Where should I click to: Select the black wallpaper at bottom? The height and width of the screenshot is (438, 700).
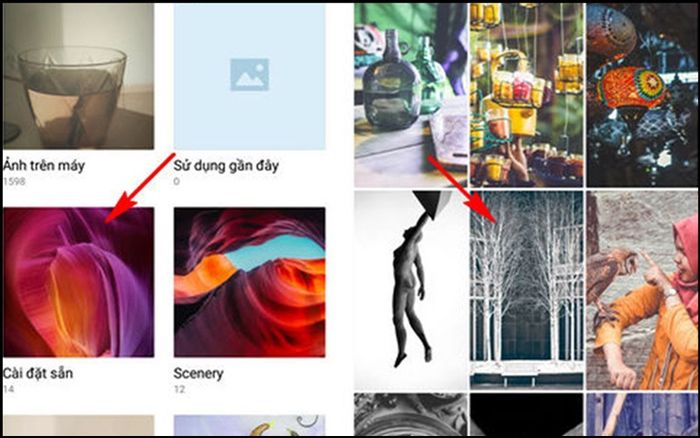pyautogui.click(x=526, y=414)
